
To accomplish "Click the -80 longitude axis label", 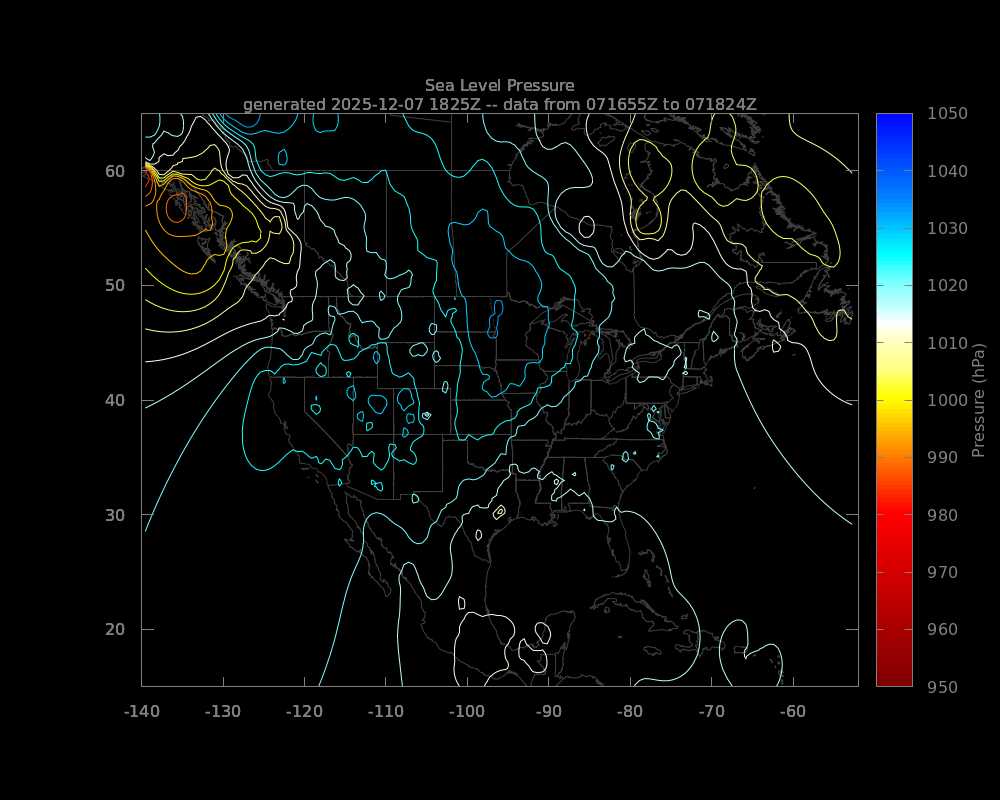I will [x=630, y=712].
